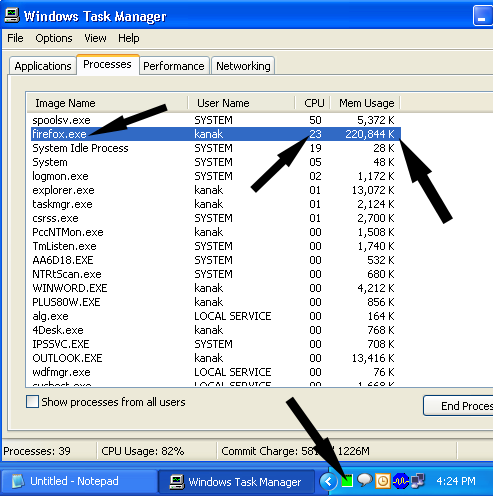The image size is (493, 496).
Task: Sort by the User Name column header
Action: [241, 103]
